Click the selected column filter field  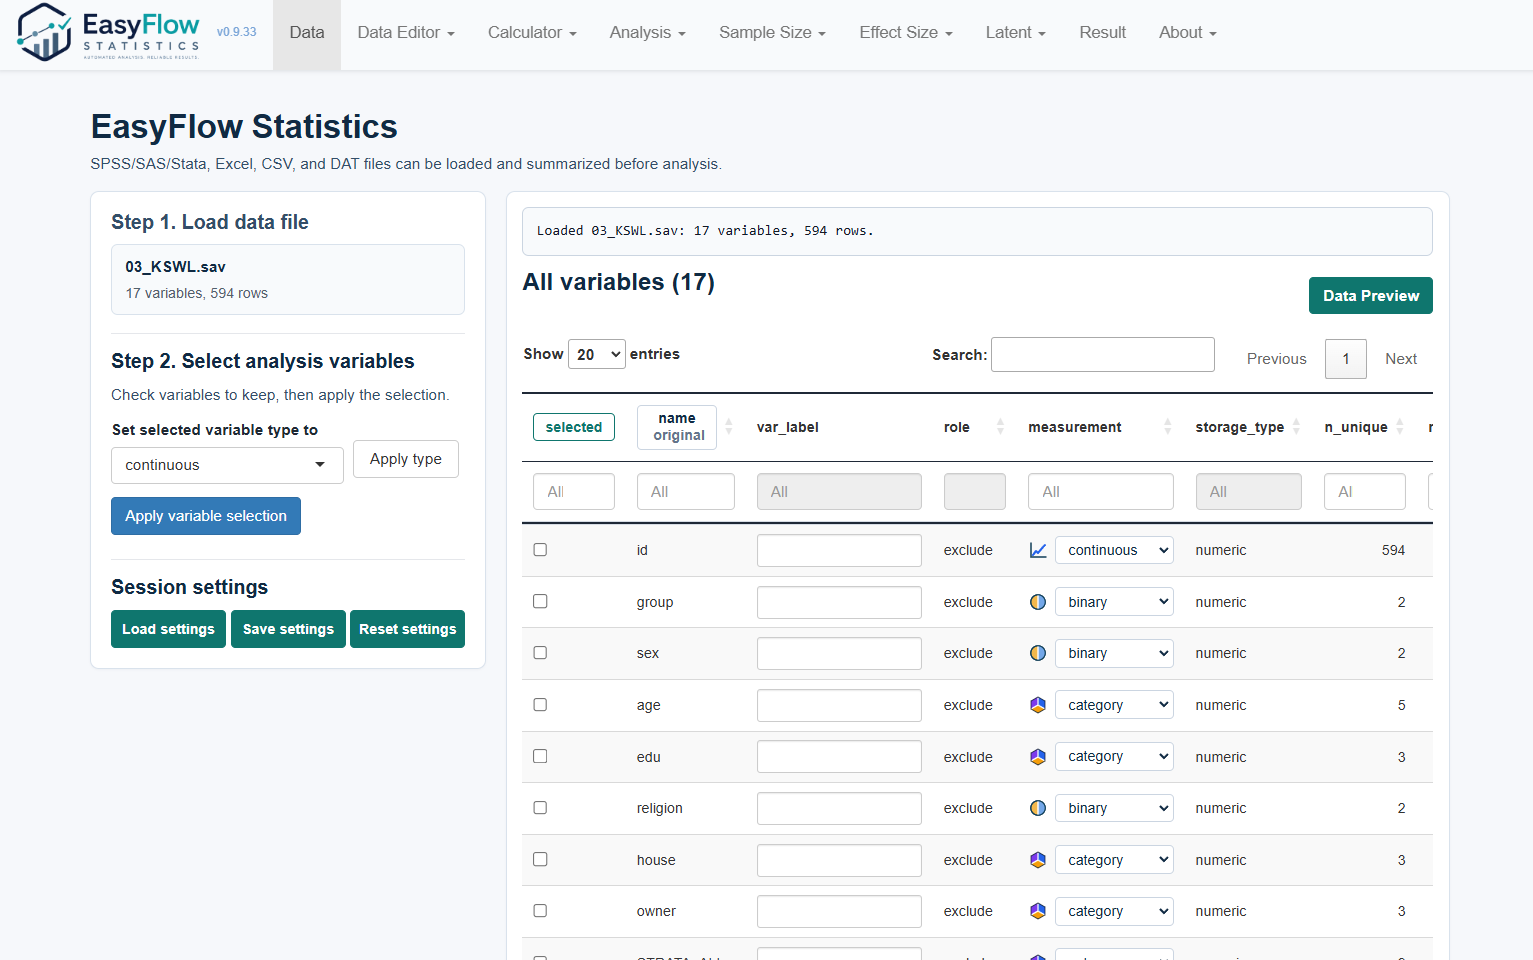[x=574, y=492]
